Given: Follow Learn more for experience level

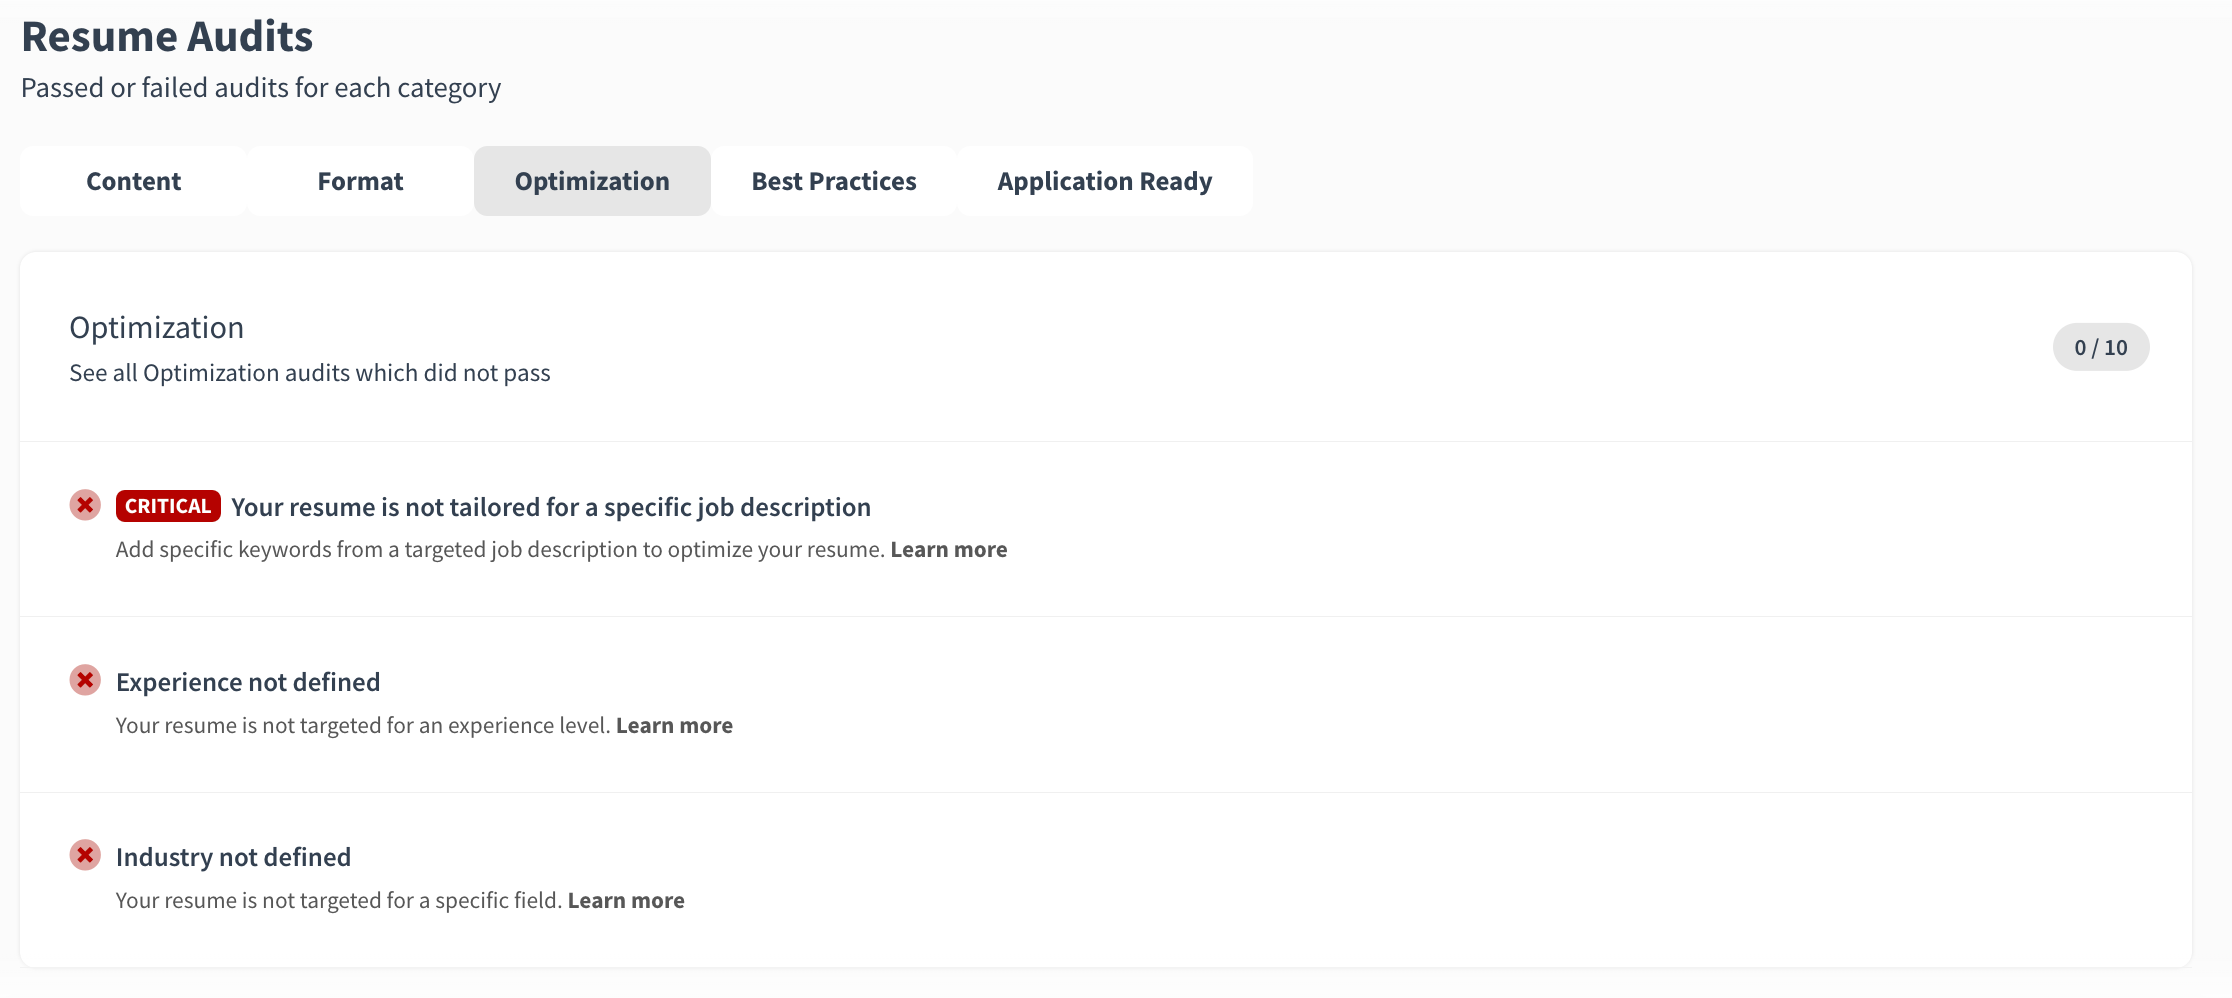Looking at the screenshot, I should pyautogui.click(x=674, y=726).
